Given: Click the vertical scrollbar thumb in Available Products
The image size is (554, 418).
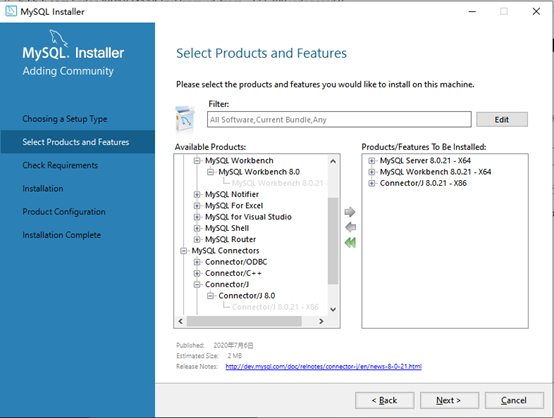Looking at the screenshot, I should coord(332,241).
